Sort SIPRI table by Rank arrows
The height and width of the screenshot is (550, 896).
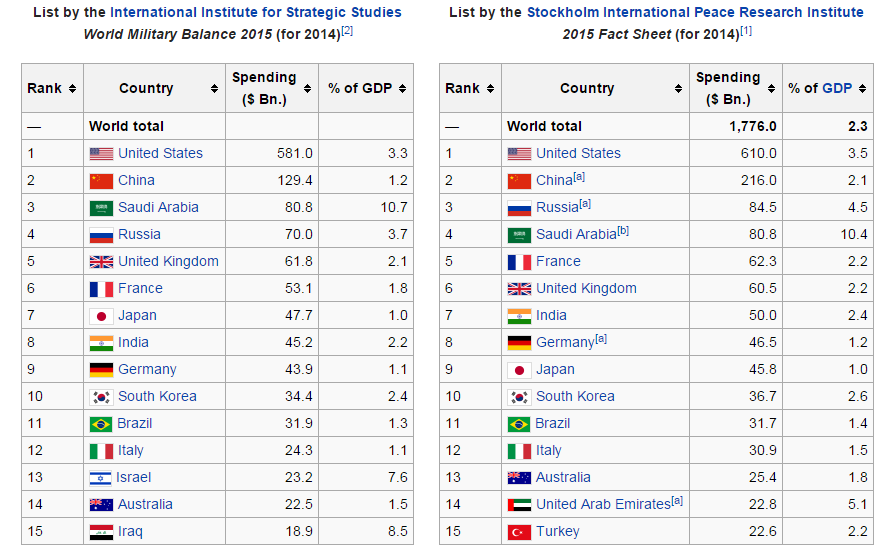[490, 89]
